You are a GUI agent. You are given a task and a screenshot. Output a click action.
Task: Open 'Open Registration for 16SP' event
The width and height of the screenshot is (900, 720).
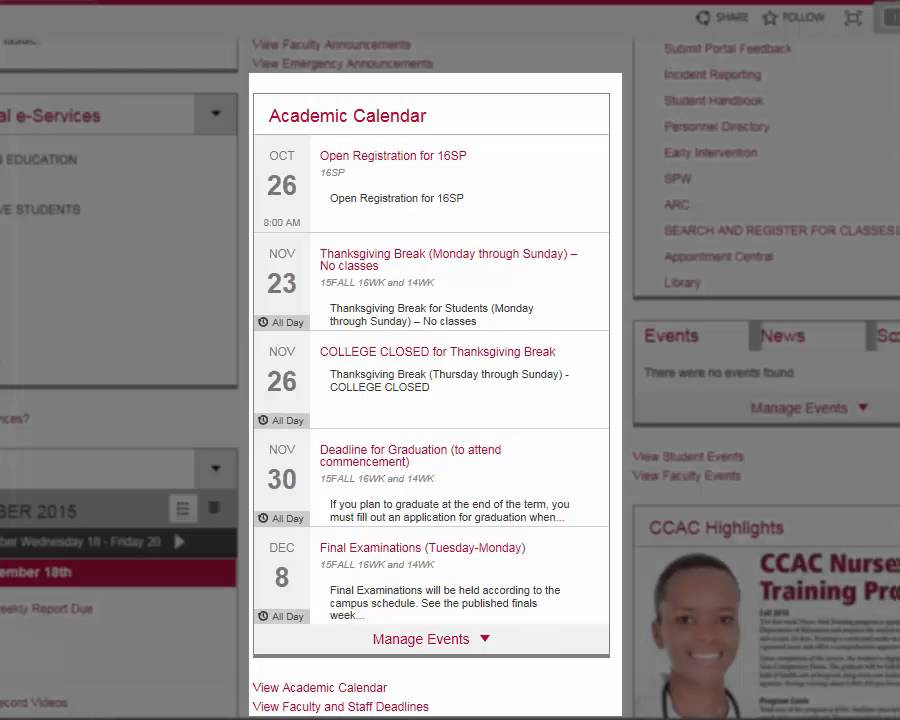point(393,156)
